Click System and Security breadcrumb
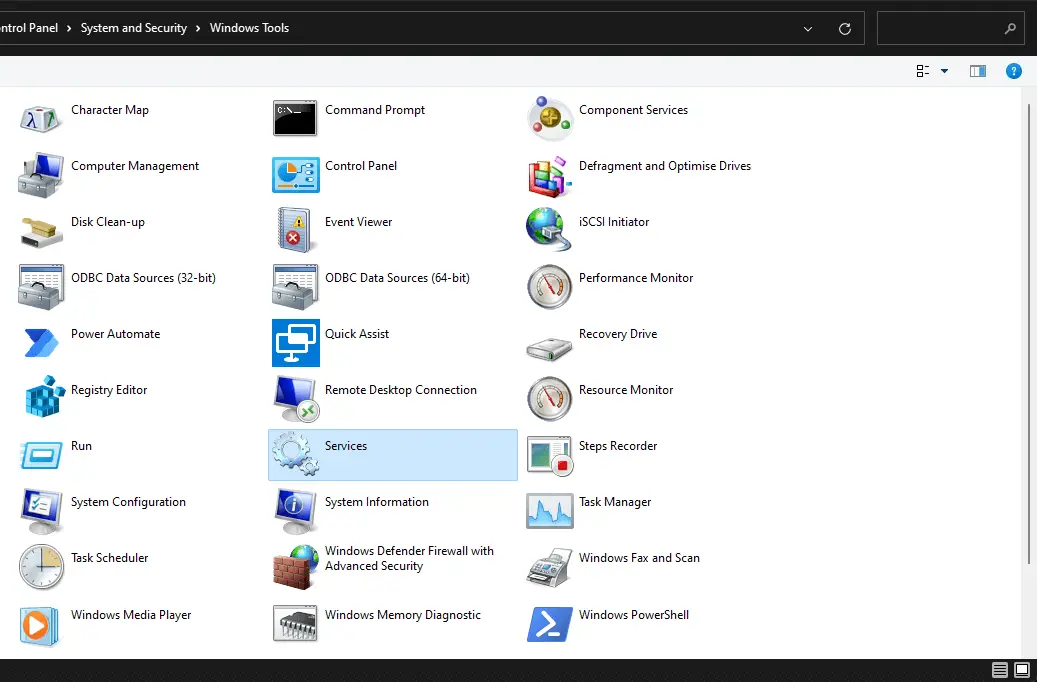The image size is (1037, 682). (134, 28)
